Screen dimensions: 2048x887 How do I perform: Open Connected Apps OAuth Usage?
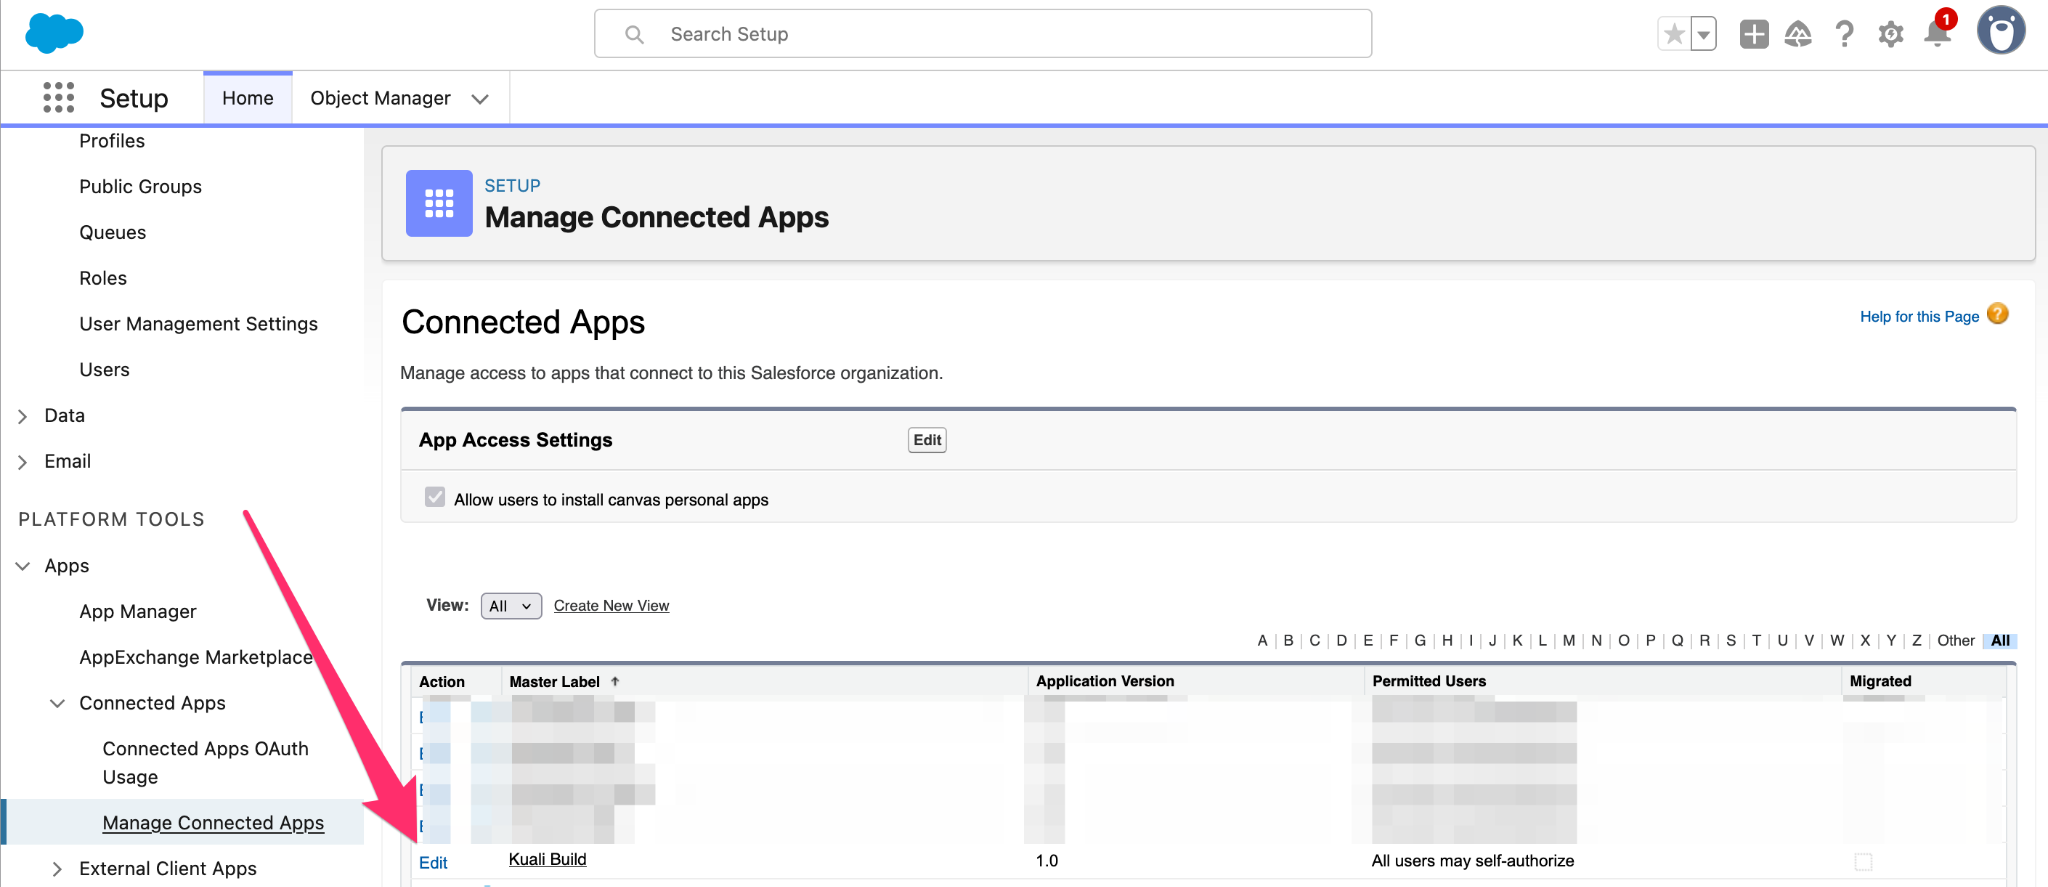pos(206,763)
